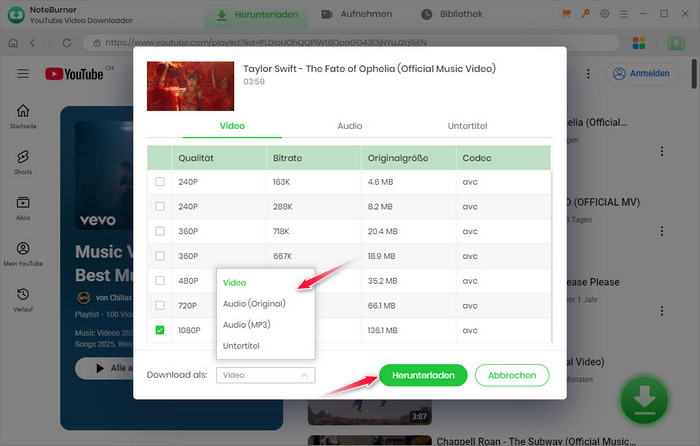700x446 pixels.
Task: Collapse the Download als combo box
Action: click(x=265, y=375)
